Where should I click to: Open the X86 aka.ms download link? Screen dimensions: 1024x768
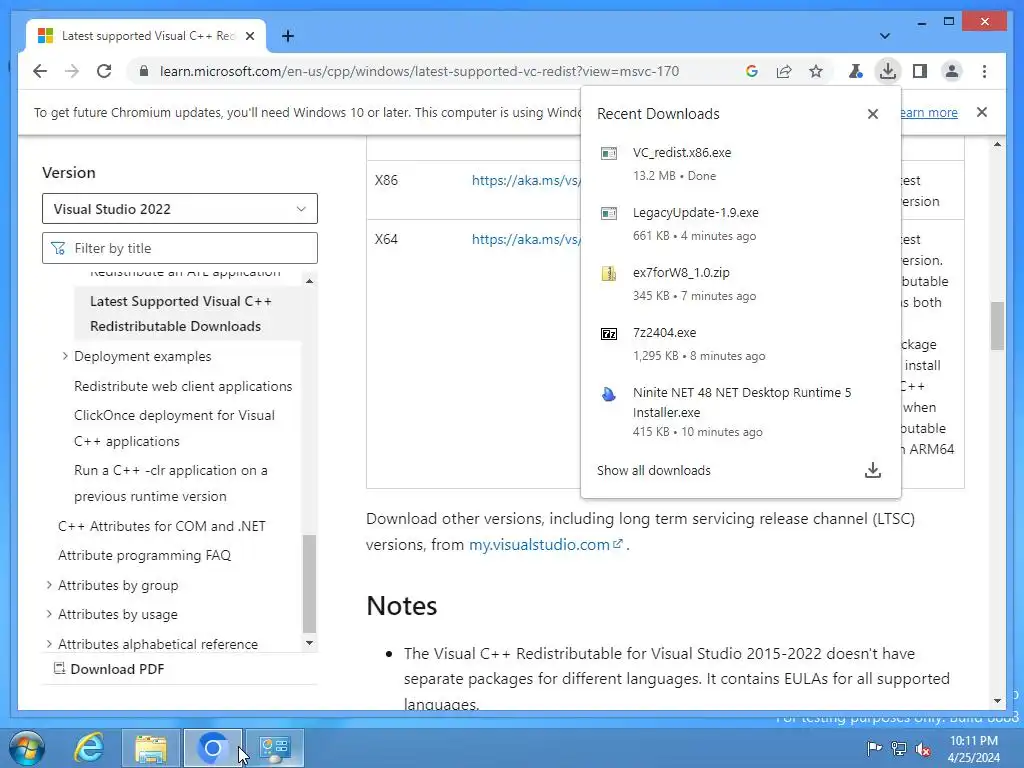coord(526,180)
